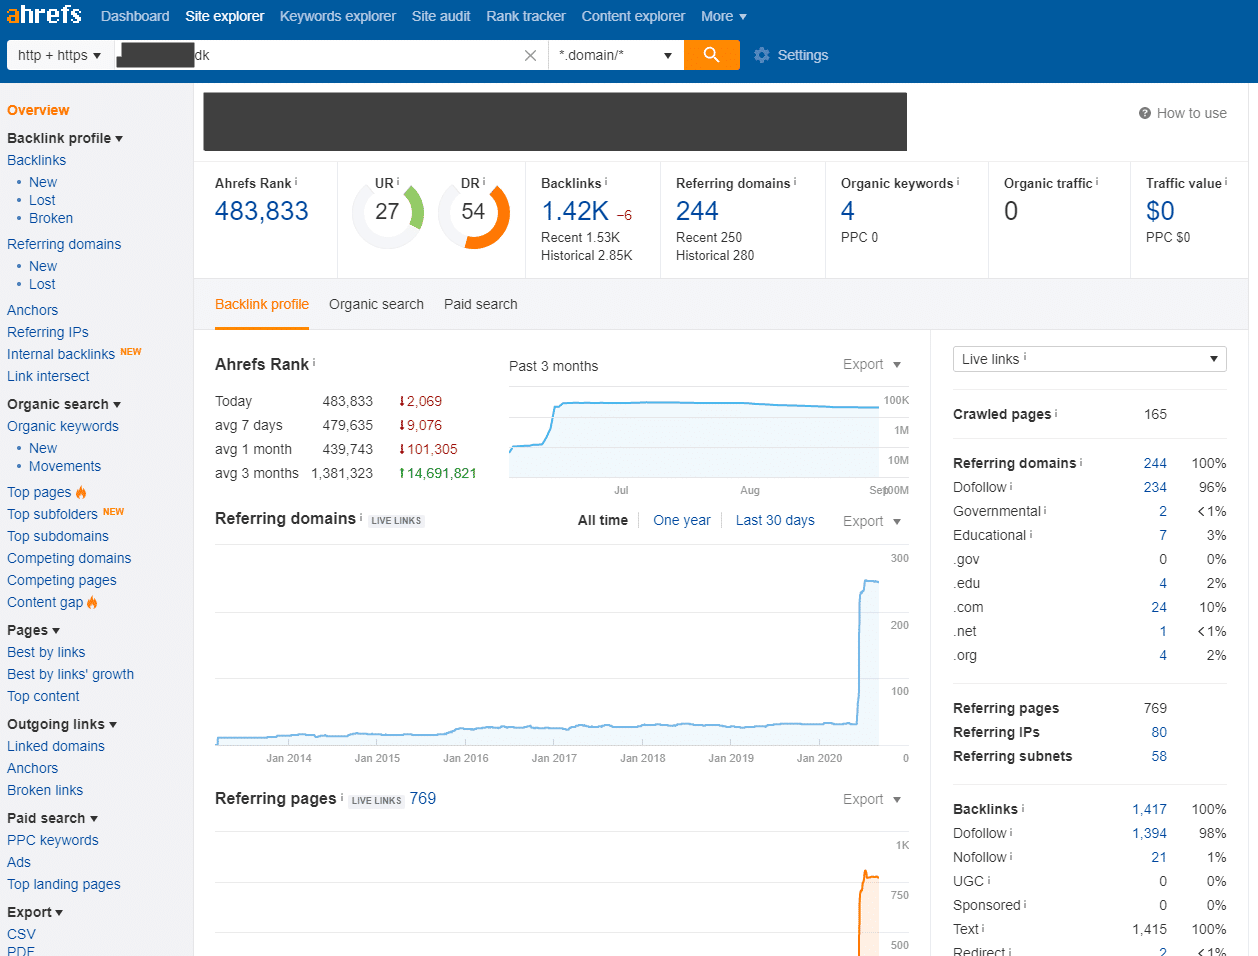The width and height of the screenshot is (1258, 956).
Task: Click the How to use help icon
Action: click(x=1145, y=113)
